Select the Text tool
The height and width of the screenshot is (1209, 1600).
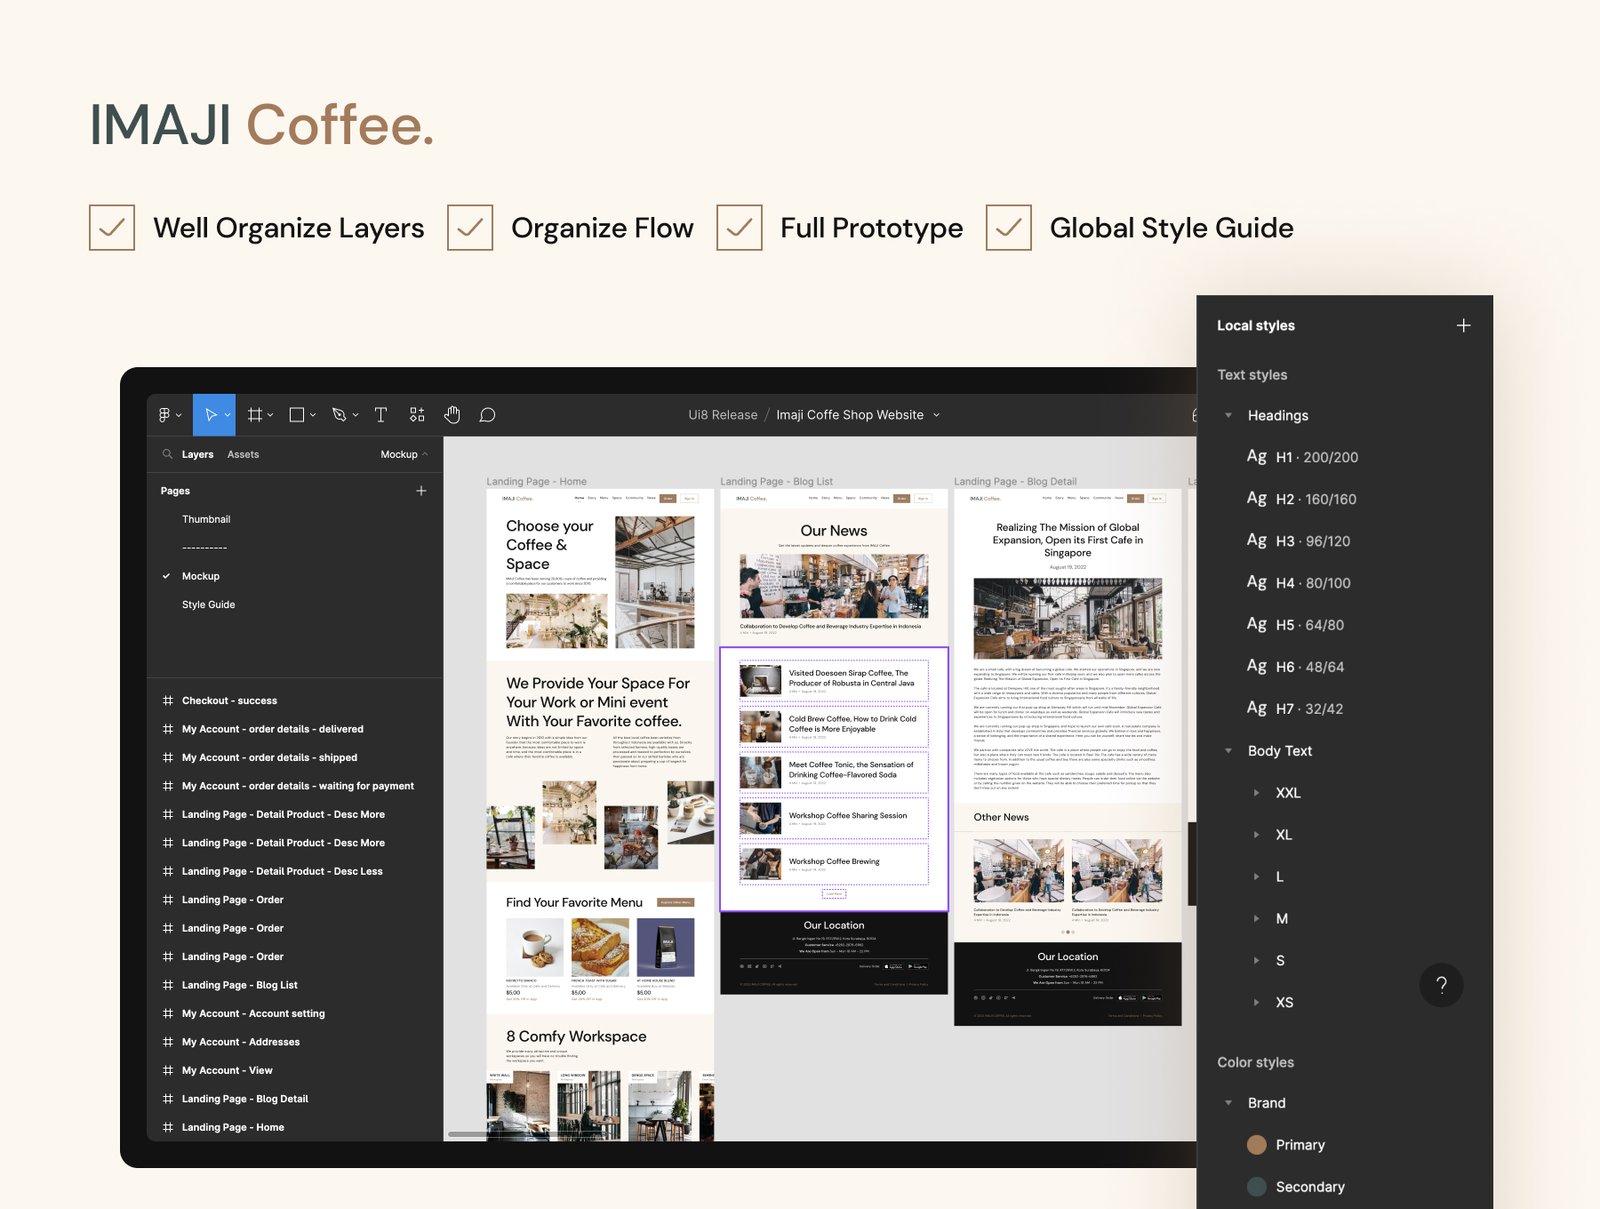(x=381, y=415)
